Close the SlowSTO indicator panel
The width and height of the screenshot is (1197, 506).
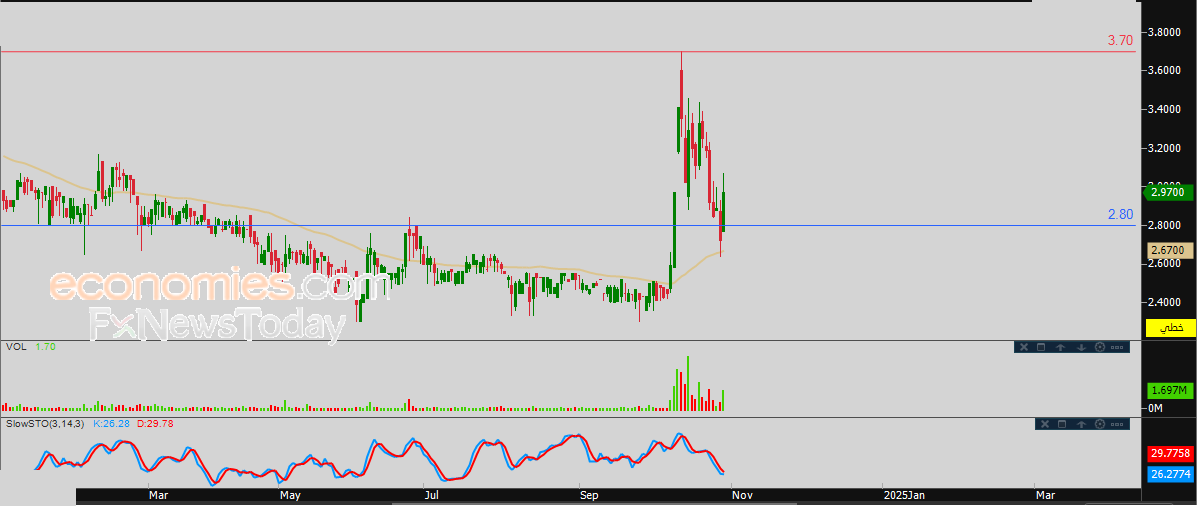click(x=1044, y=424)
